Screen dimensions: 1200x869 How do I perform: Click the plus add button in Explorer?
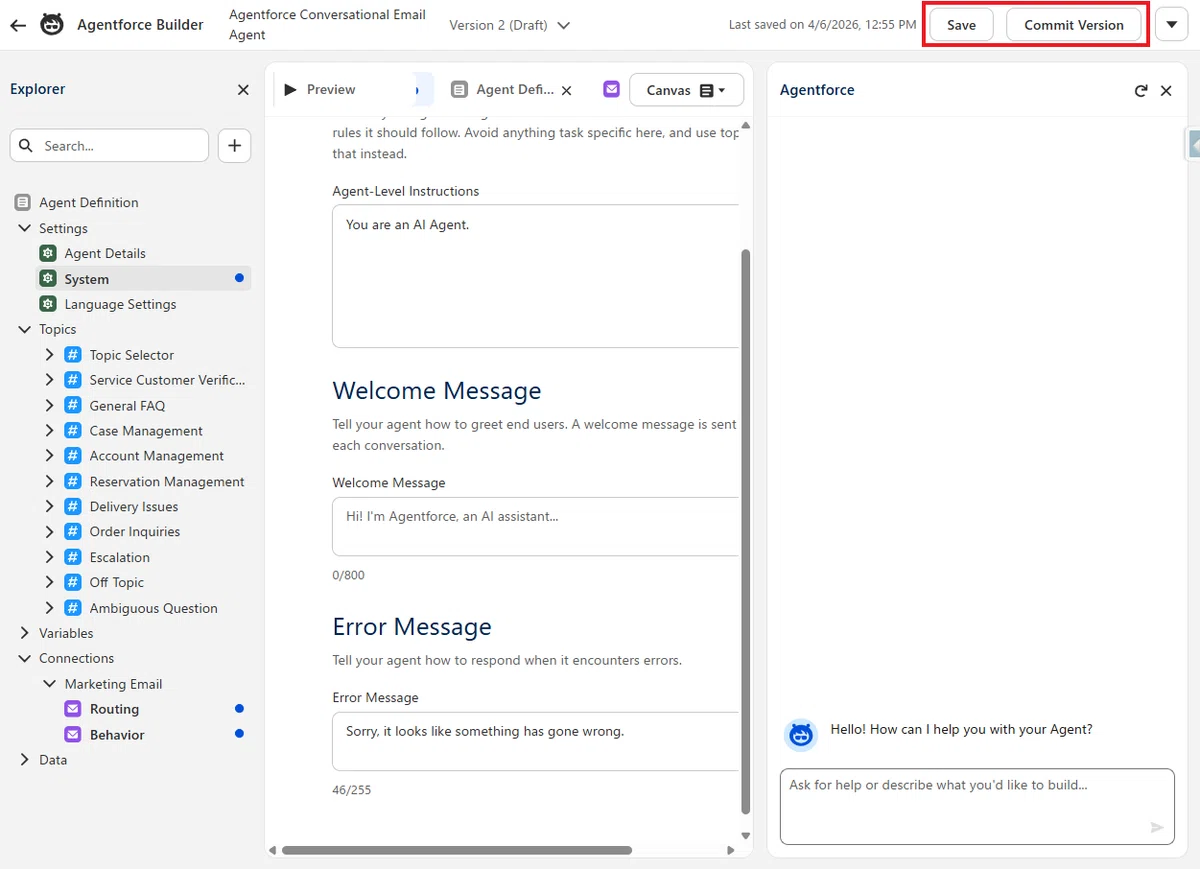pyautogui.click(x=234, y=145)
